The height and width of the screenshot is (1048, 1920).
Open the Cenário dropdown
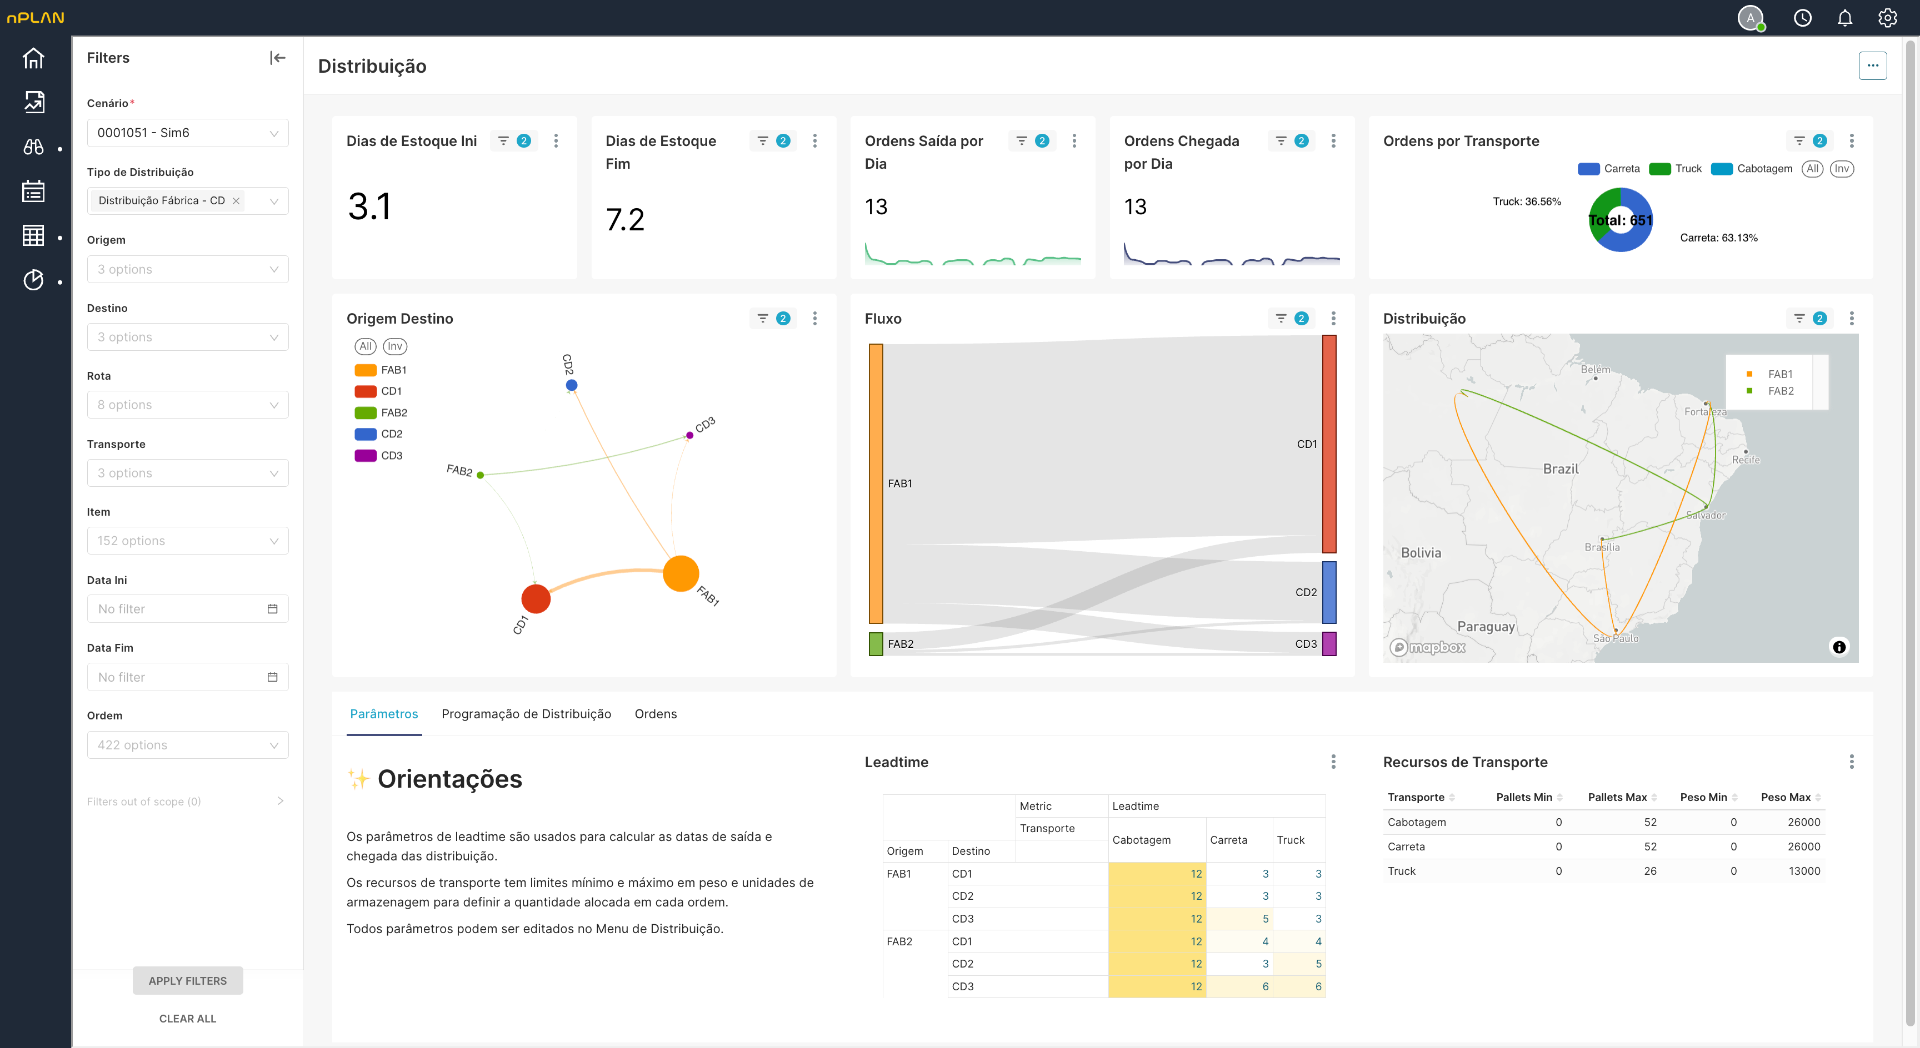coord(188,133)
